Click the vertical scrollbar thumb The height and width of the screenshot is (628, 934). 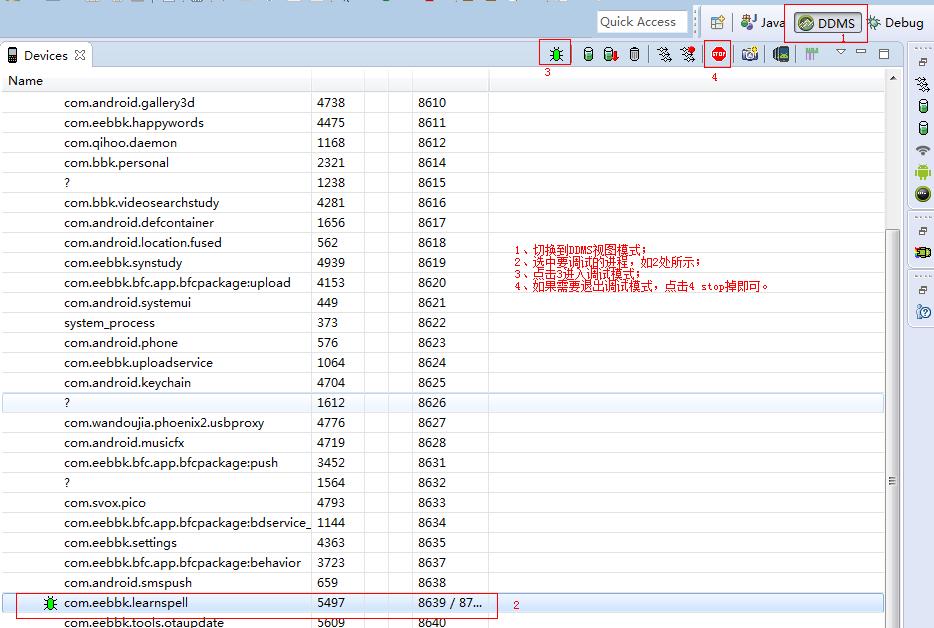[892, 429]
